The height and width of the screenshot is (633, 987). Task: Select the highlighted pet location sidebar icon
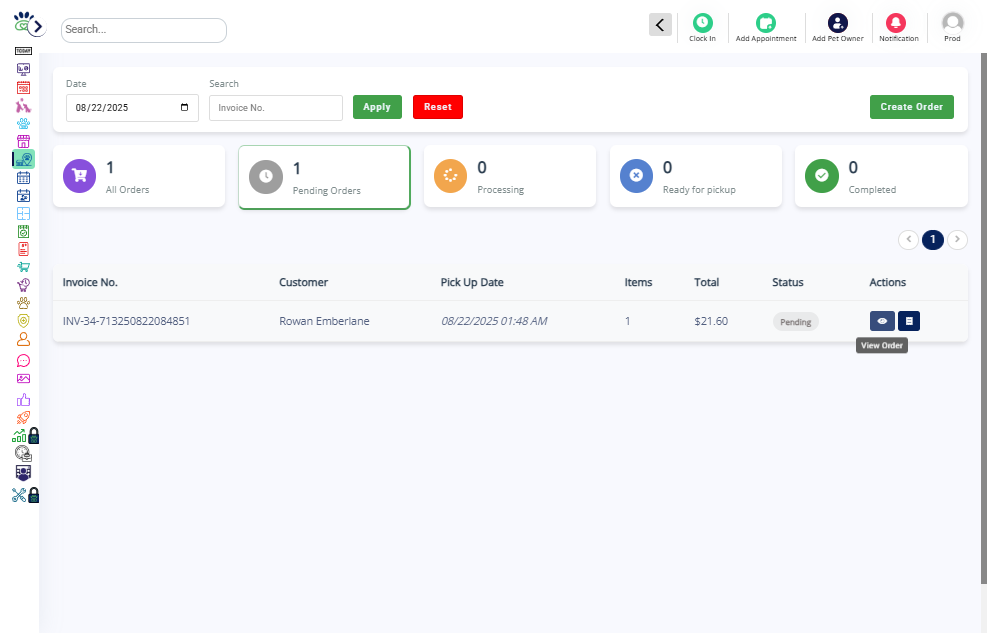tap(23, 159)
